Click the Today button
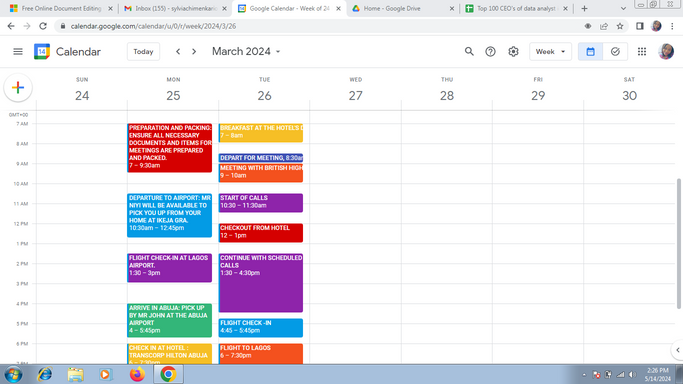The width and height of the screenshot is (683, 384). (x=143, y=51)
